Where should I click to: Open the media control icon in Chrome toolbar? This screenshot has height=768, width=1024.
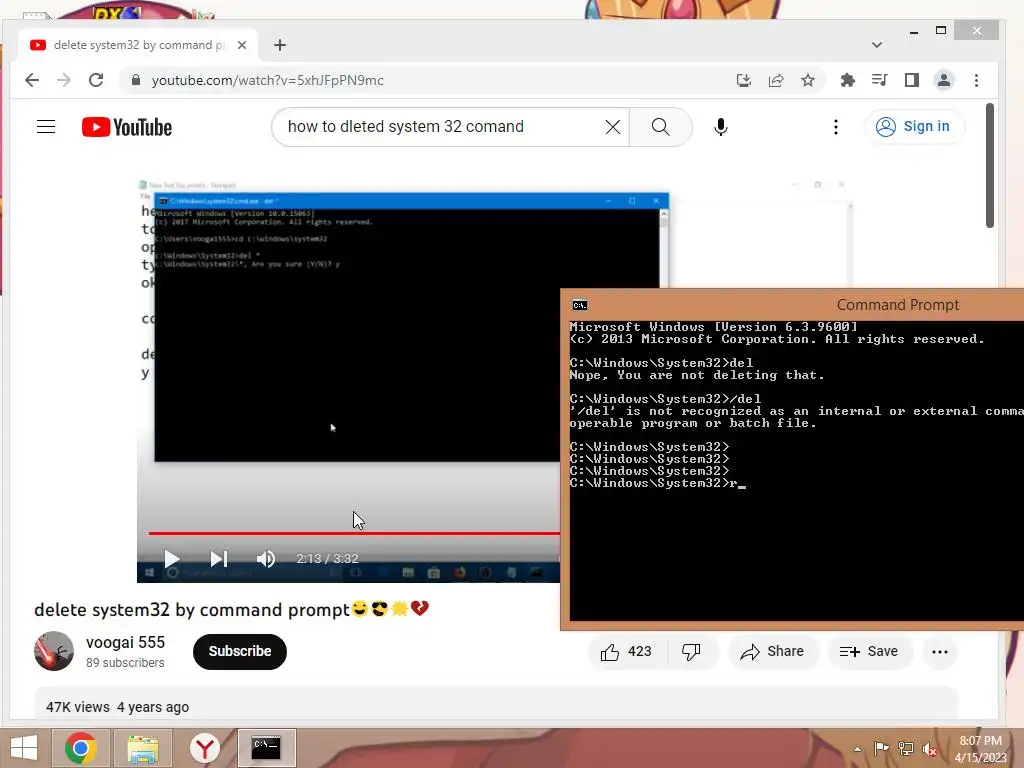[x=880, y=80]
